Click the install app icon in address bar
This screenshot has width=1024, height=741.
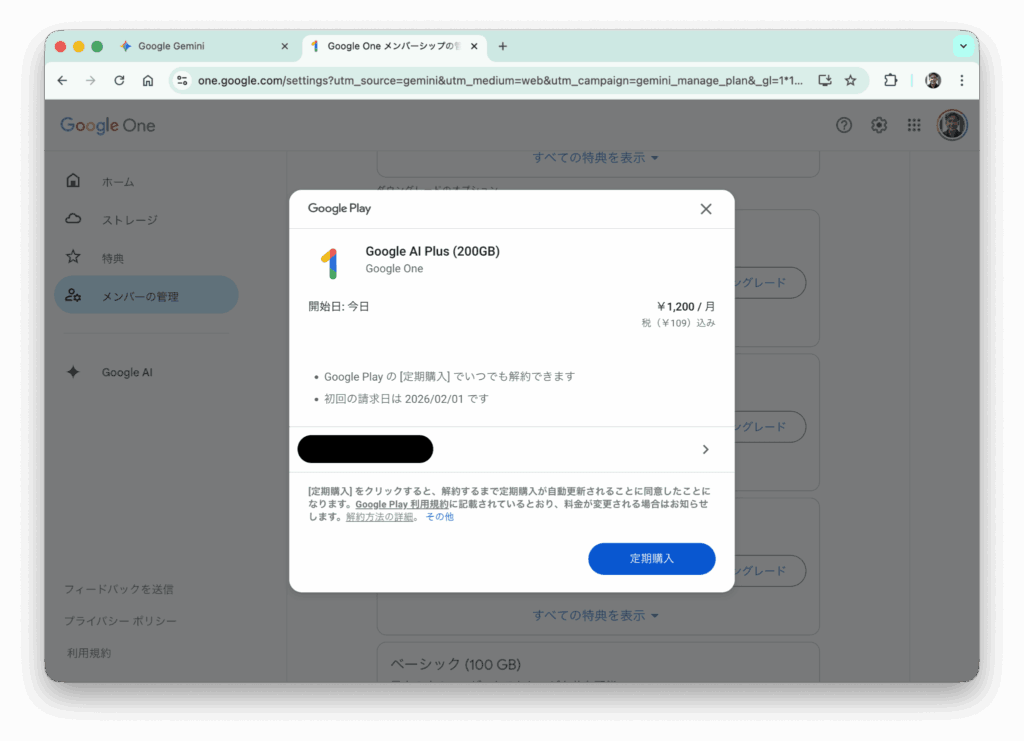pyautogui.click(x=825, y=80)
